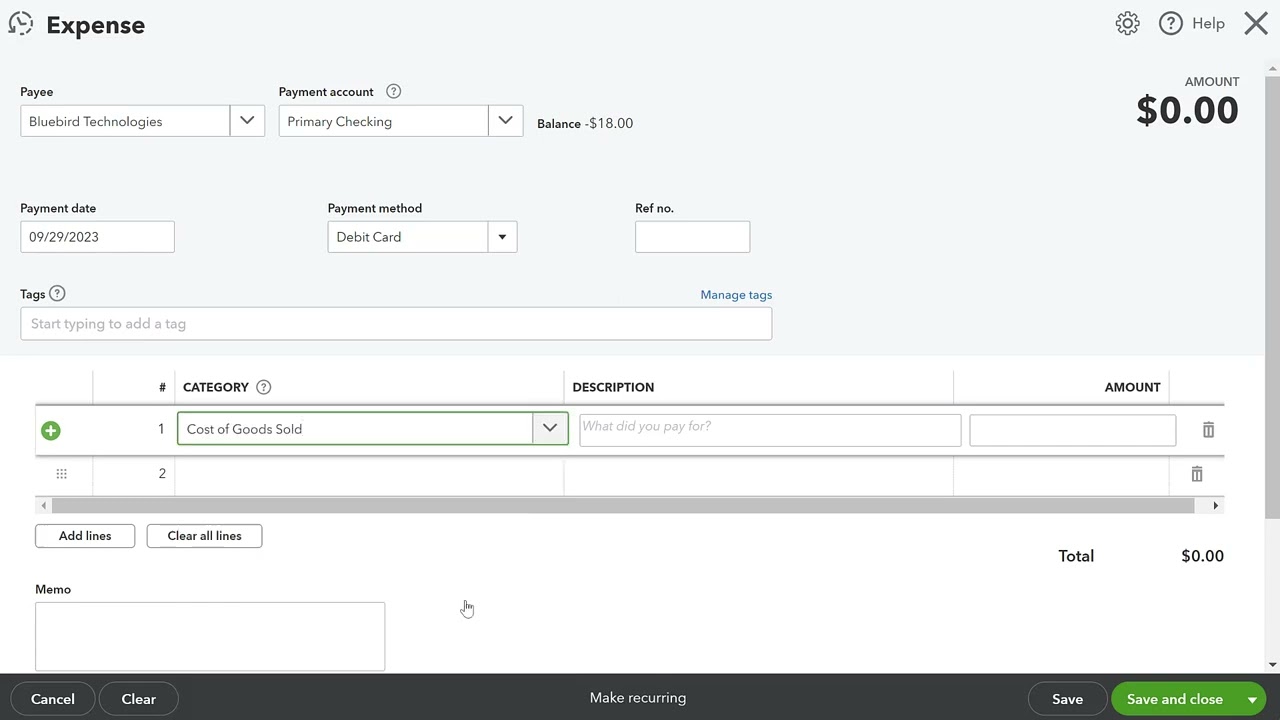Screen dimensions: 1280x720
Task: Click the Save button
Action: (x=1067, y=699)
